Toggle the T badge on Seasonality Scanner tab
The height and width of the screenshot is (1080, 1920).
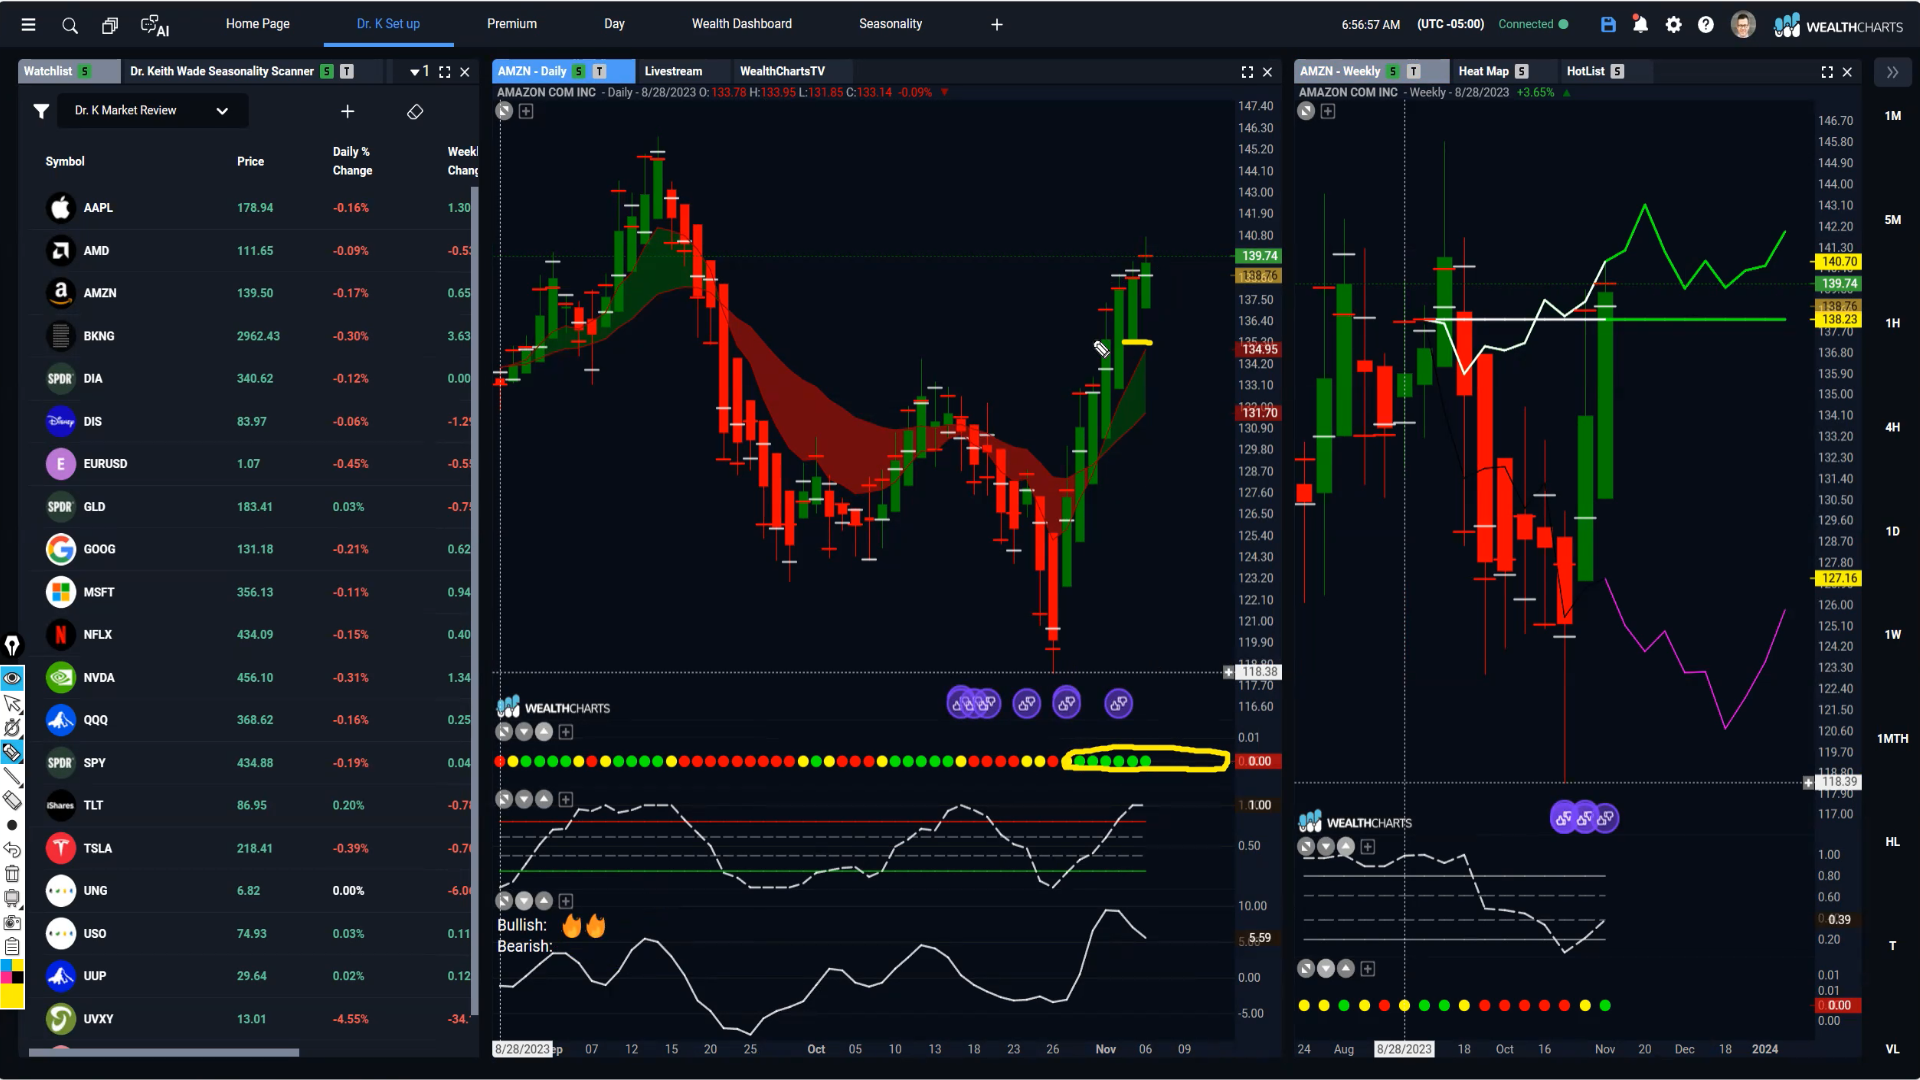(x=346, y=72)
